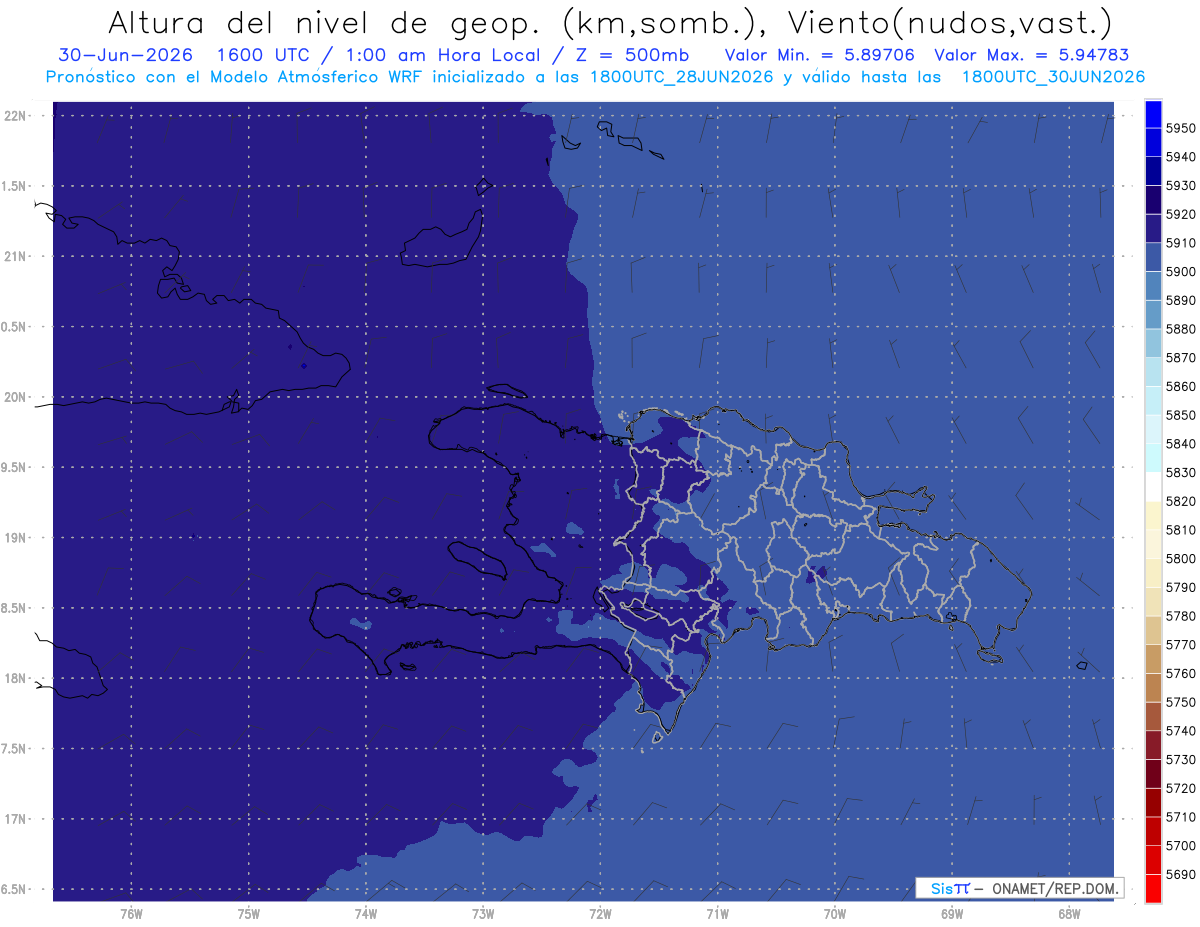This screenshot has width=1200, height=927.
Task: Click the longitude axis label '68W'
Action: 1069,914
